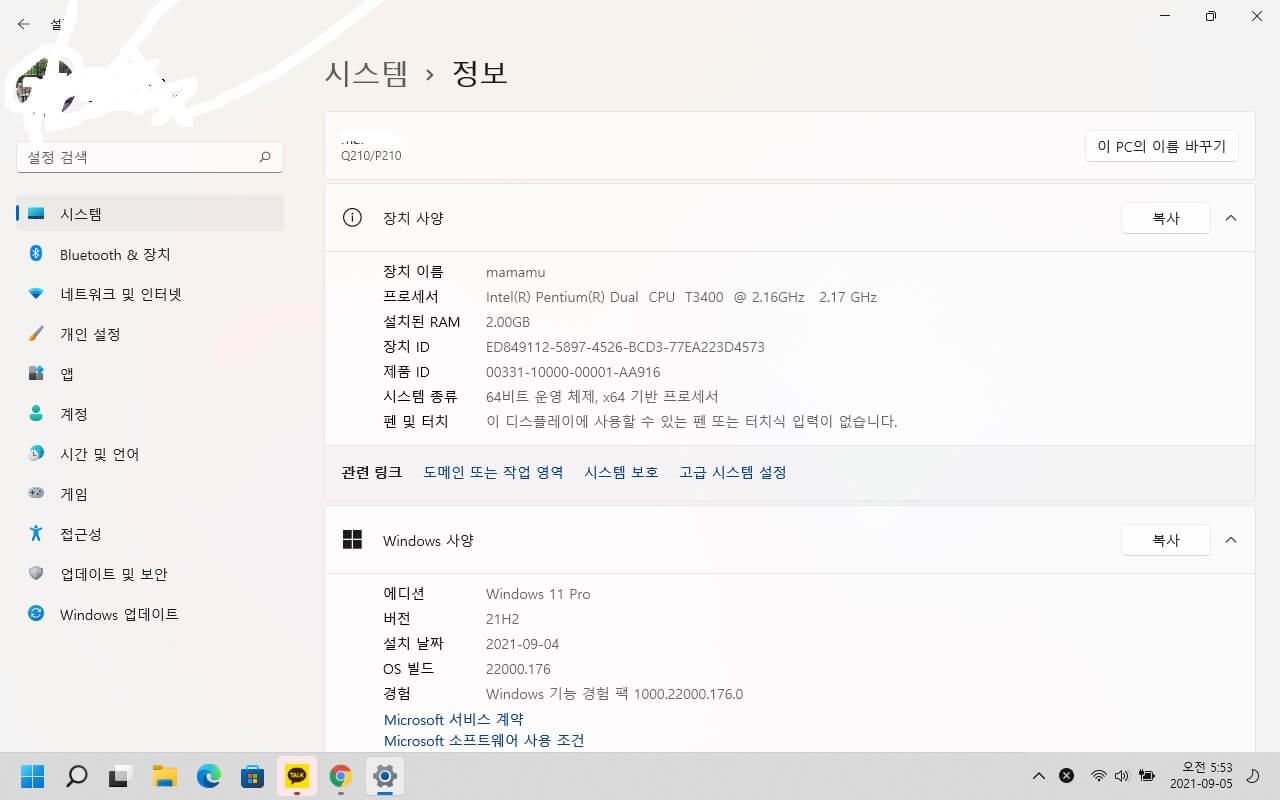
Task: Select the 제품 ID value 00331-10000-00001-AA916
Action: tap(573, 372)
